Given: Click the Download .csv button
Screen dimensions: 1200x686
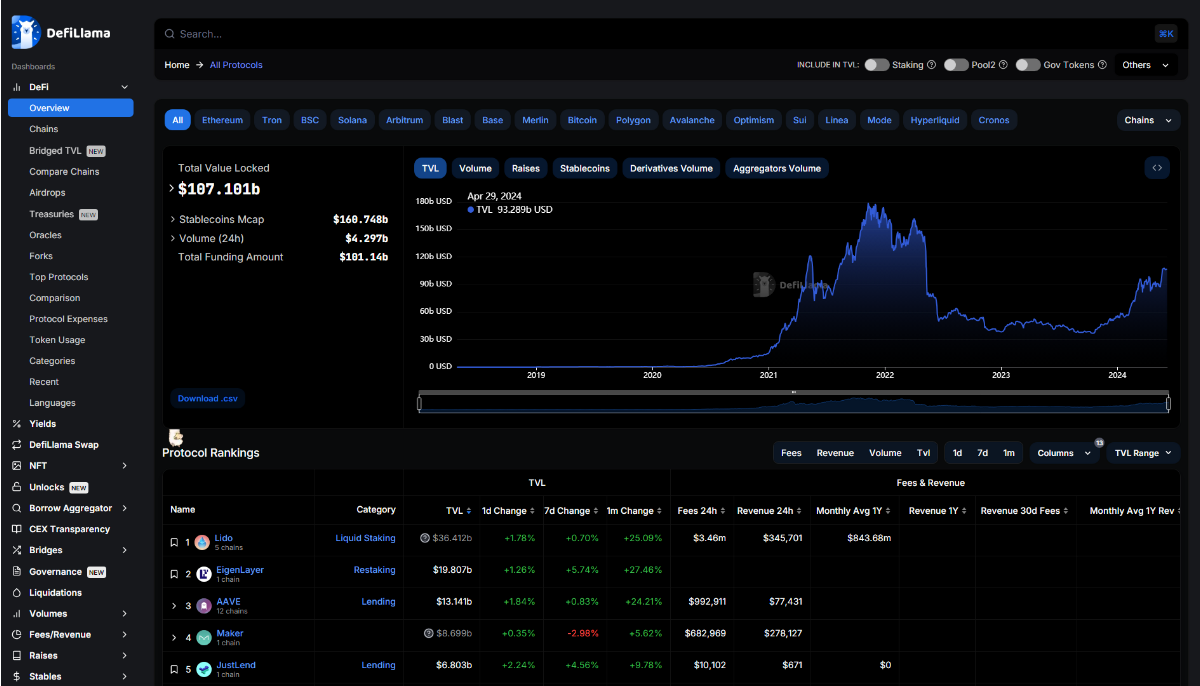Looking at the screenshot, I should pos(207,397).
